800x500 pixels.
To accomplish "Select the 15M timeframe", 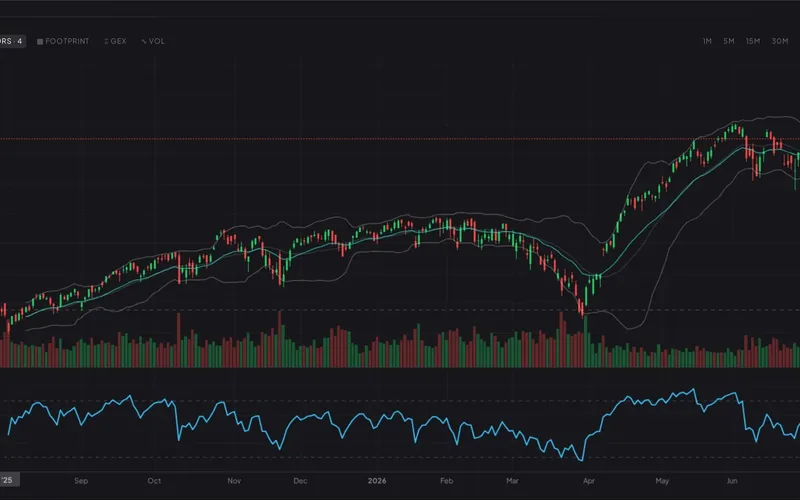I will [753, 41].
